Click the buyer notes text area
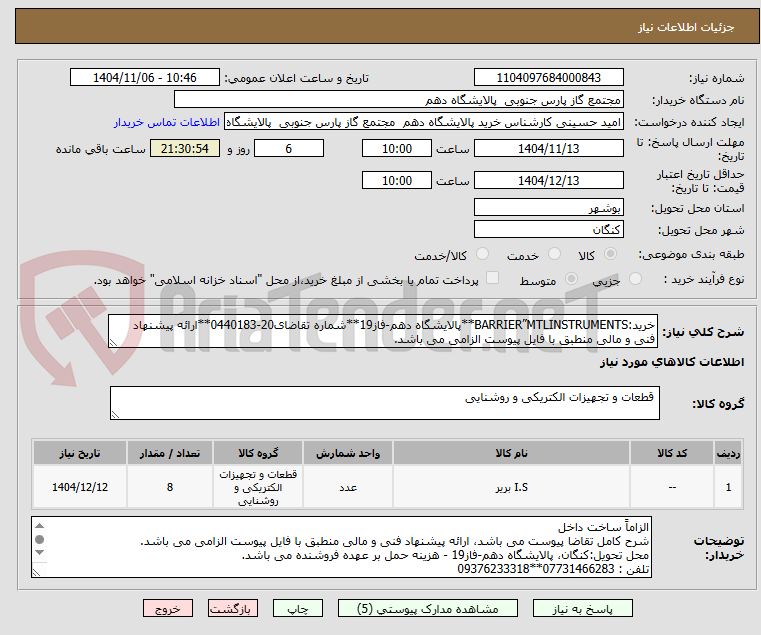 (x=341, y=547)
